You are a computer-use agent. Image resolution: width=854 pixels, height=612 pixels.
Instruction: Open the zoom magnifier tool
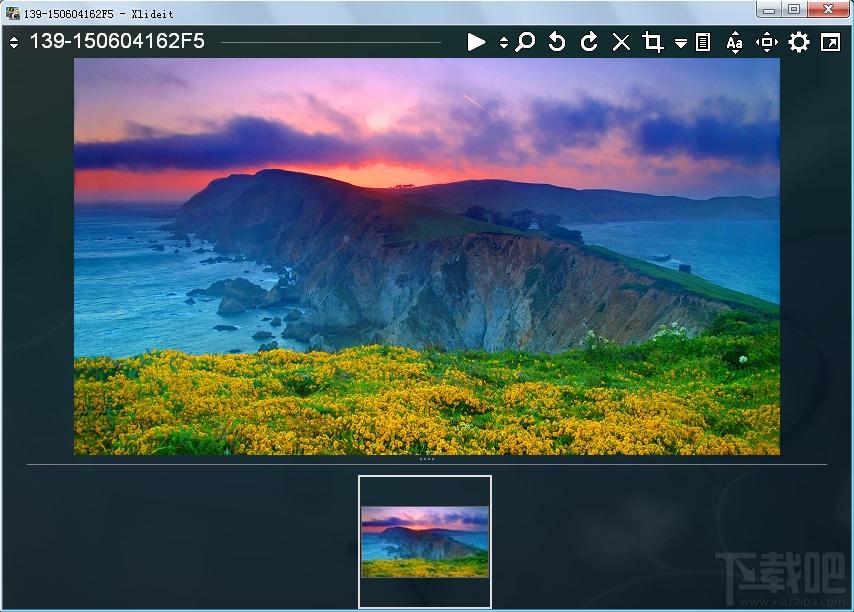526,42
